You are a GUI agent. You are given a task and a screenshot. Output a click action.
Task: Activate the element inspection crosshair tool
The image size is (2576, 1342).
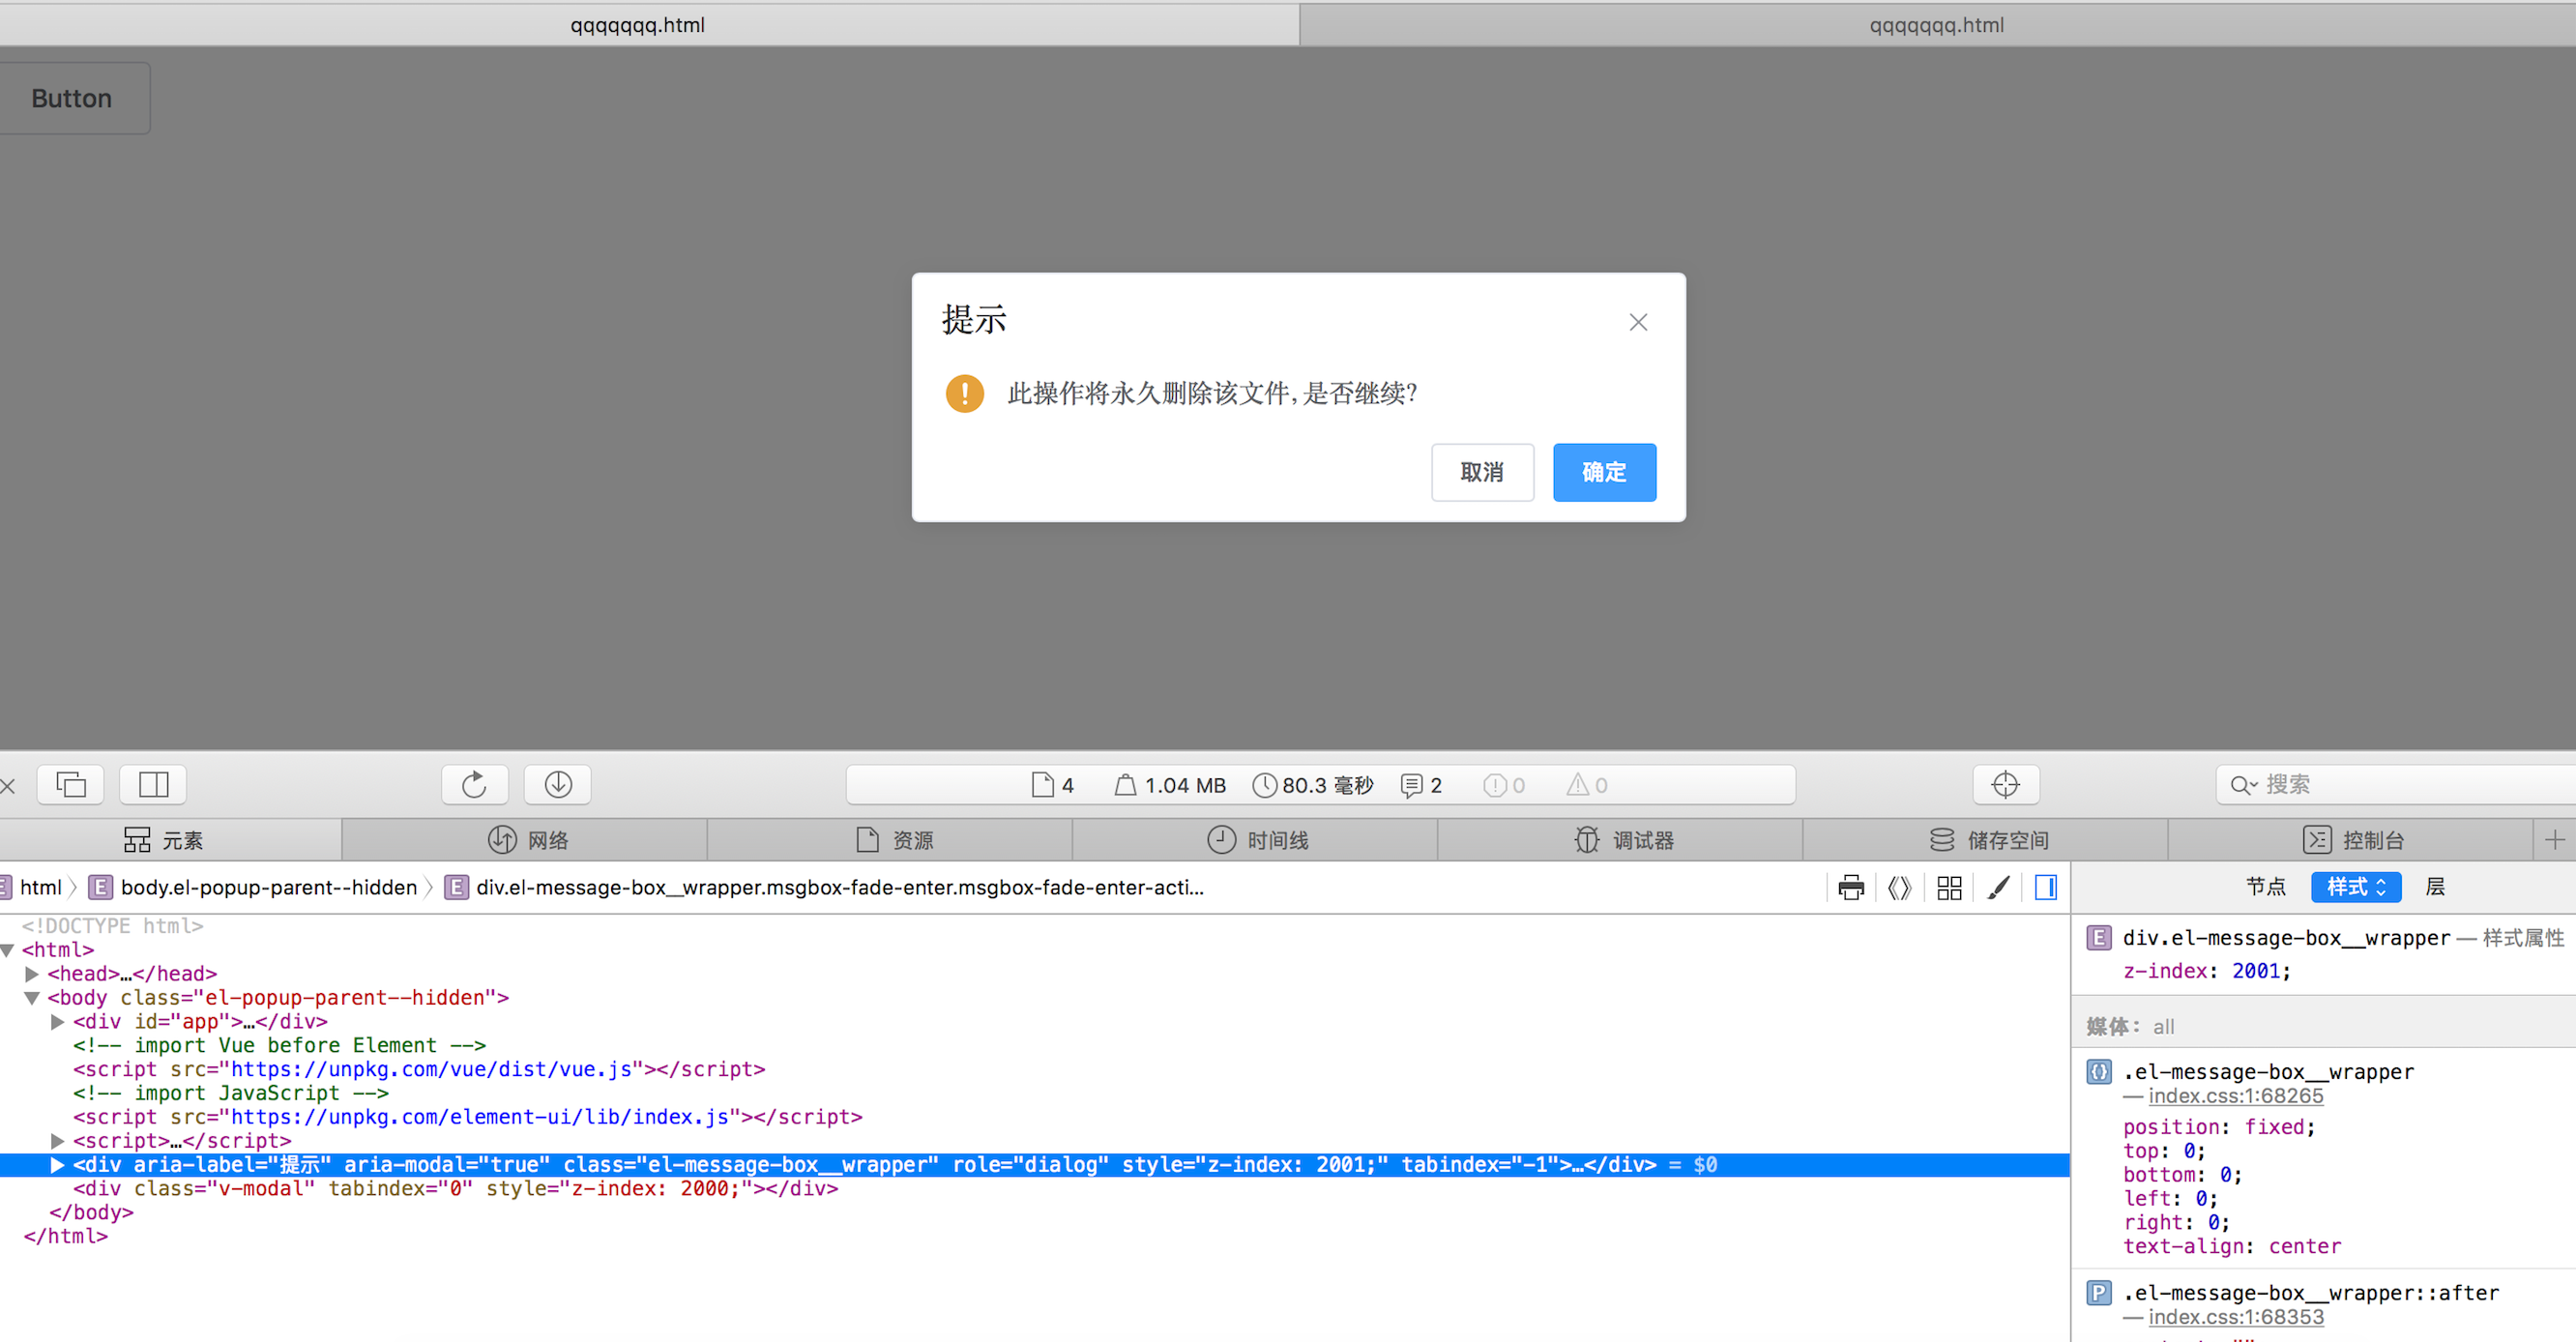(x=2006, y=785)
